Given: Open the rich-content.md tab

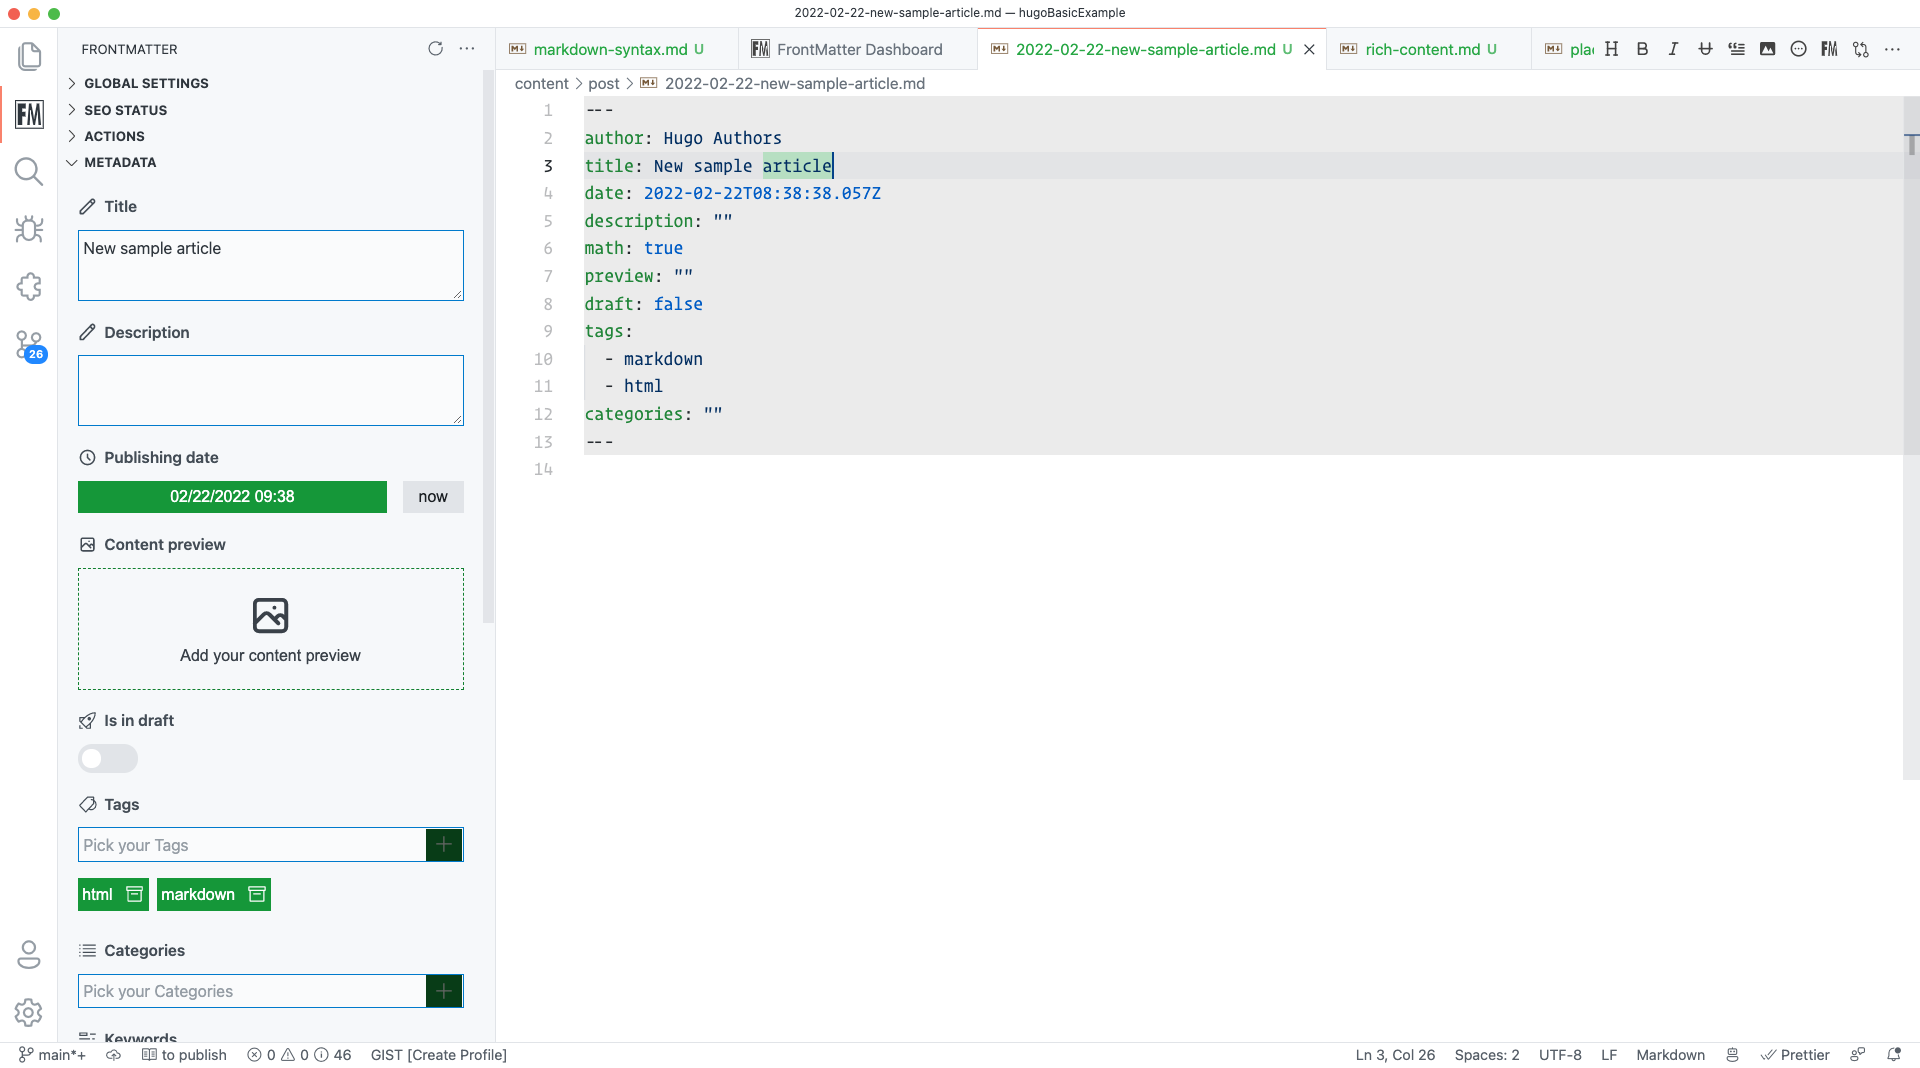Looking at the screenshot, I should [x=1421, y=49].
